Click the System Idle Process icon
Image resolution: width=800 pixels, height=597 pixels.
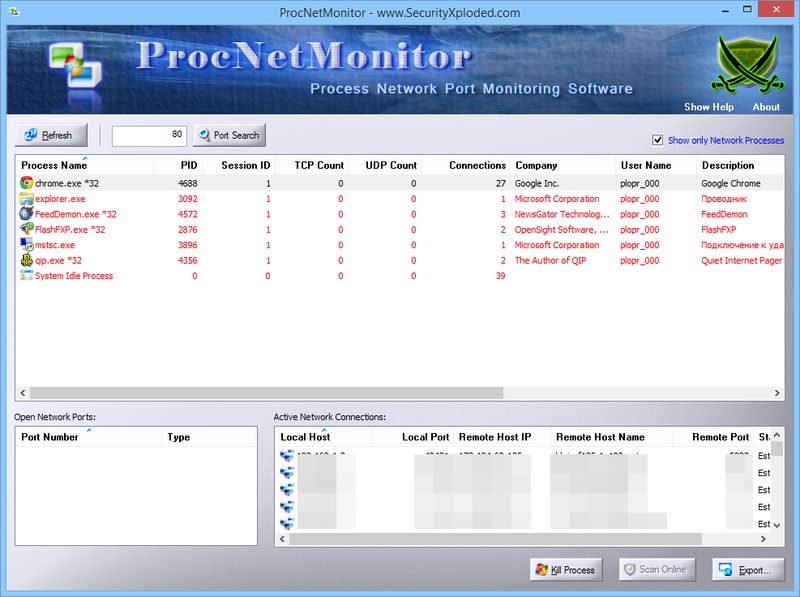[x=27, y=276]
